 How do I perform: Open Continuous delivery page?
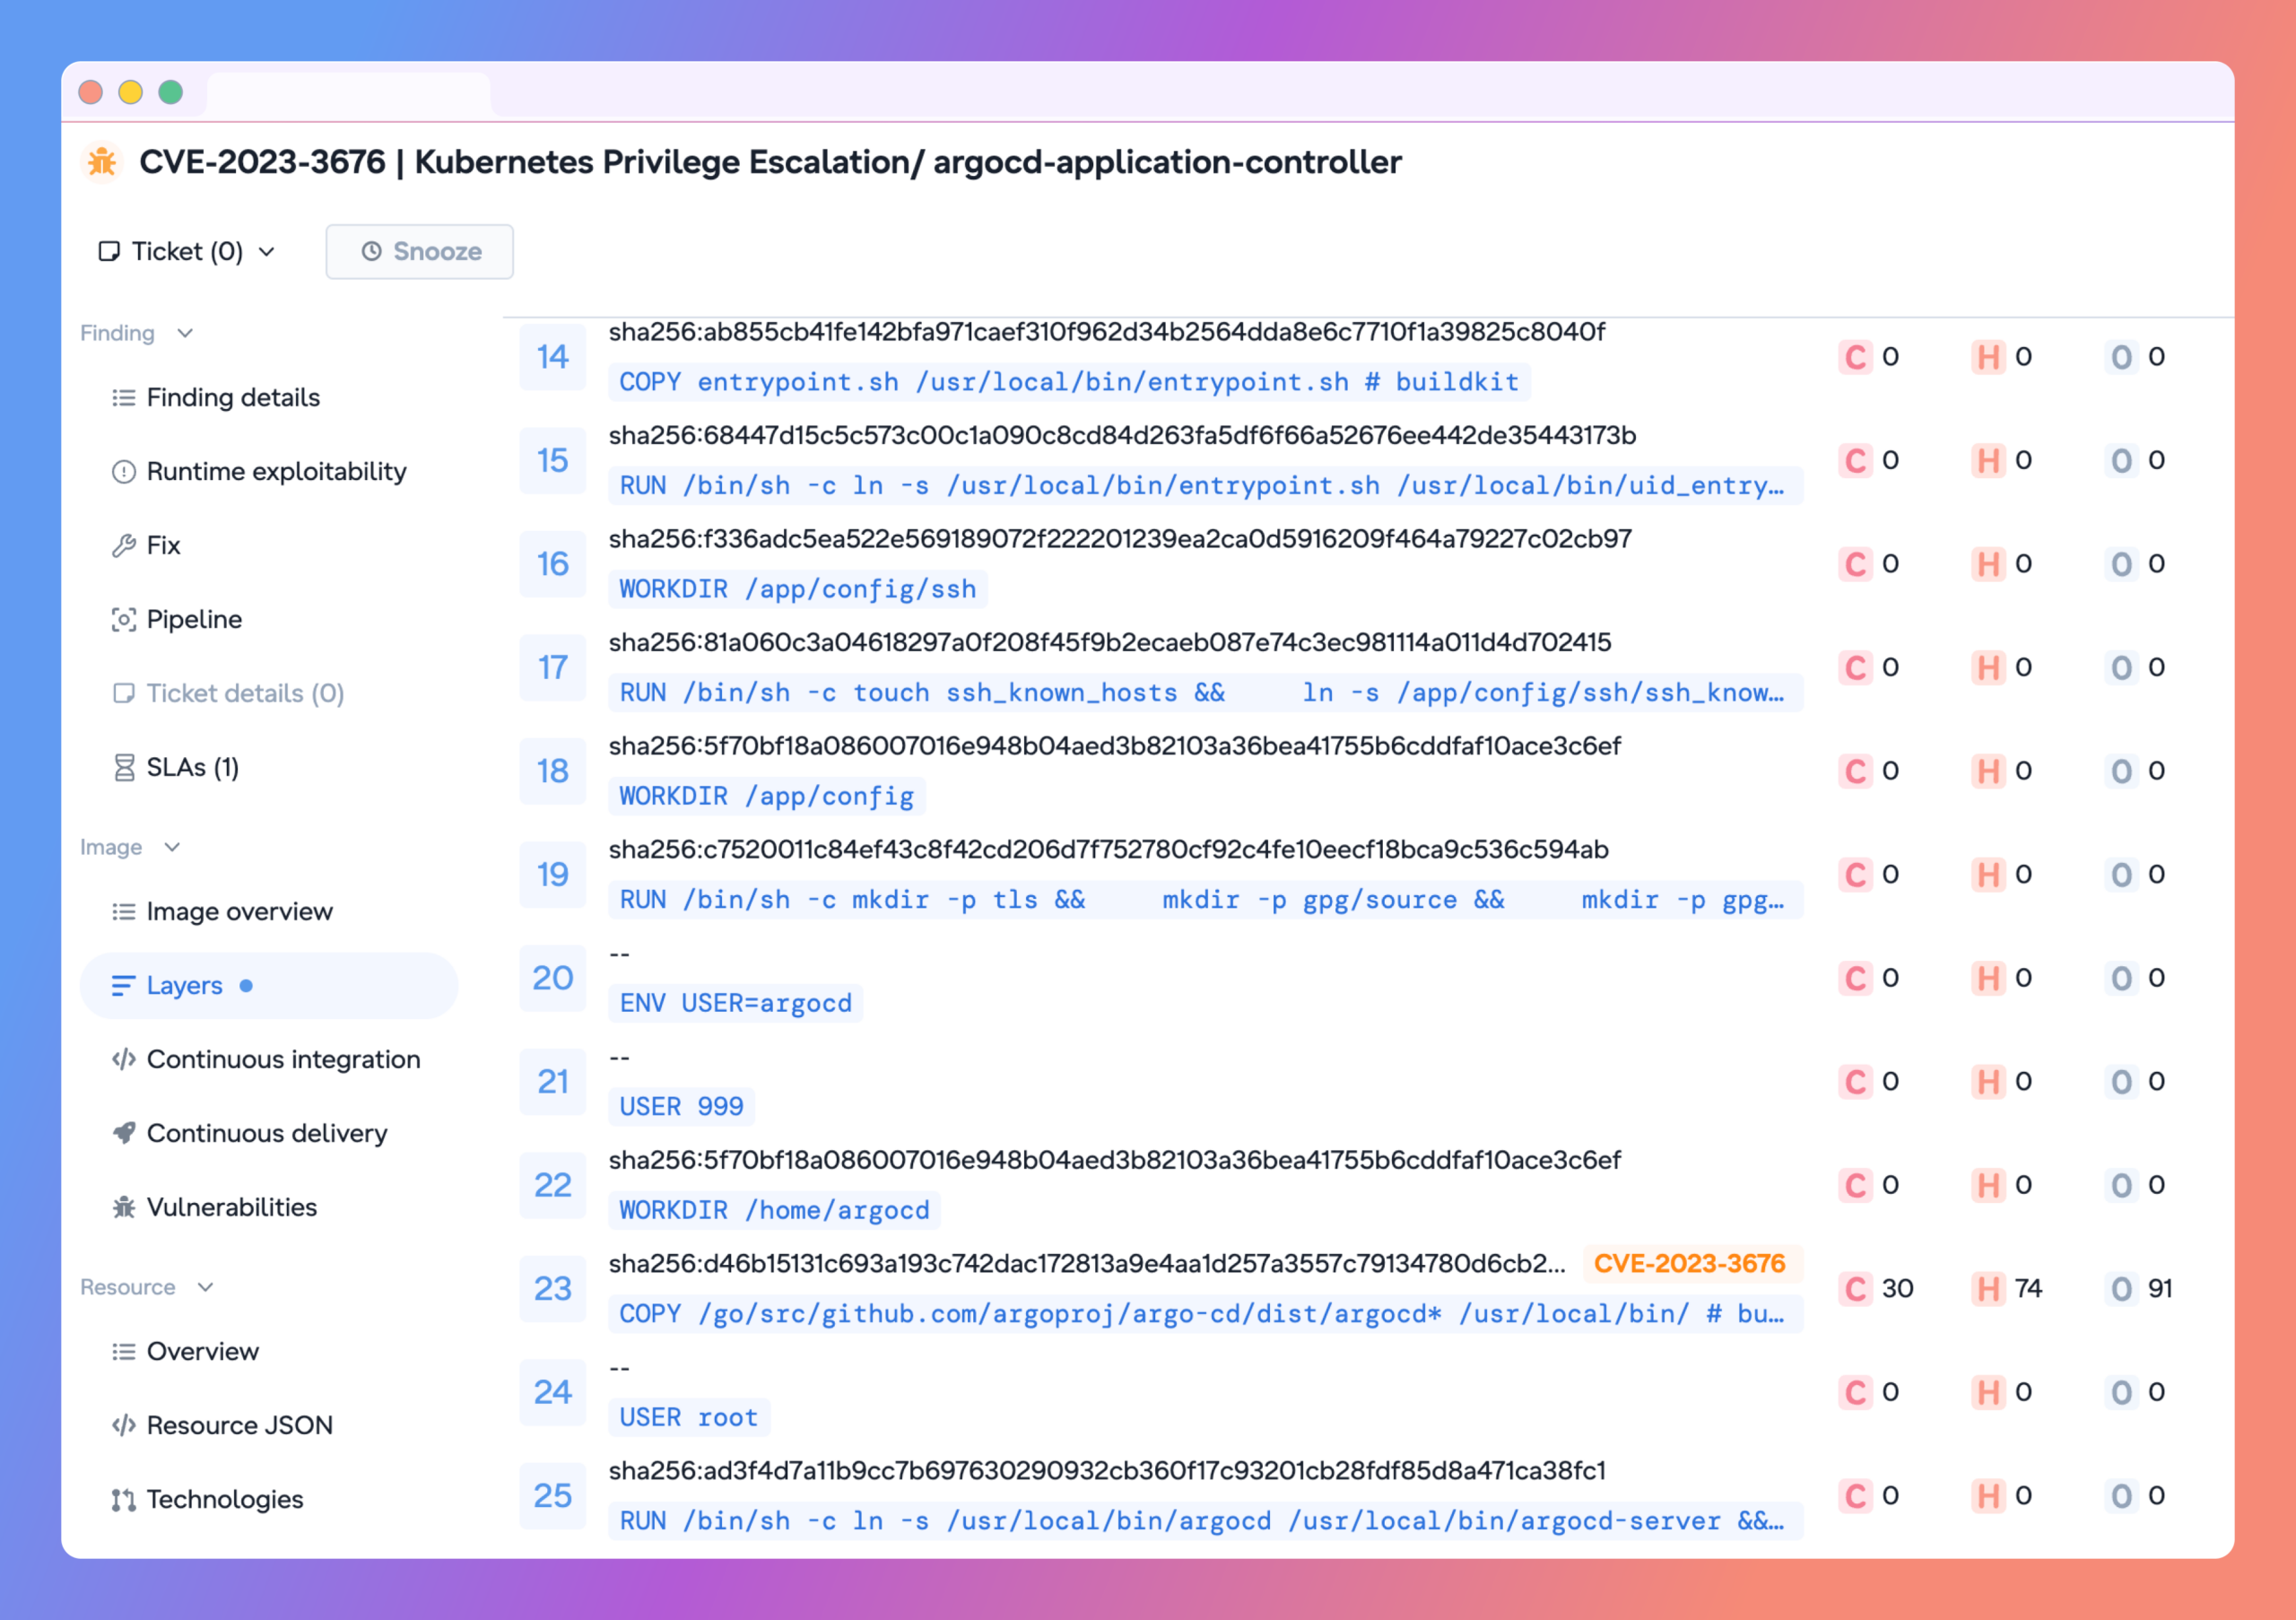point(267,1134)
